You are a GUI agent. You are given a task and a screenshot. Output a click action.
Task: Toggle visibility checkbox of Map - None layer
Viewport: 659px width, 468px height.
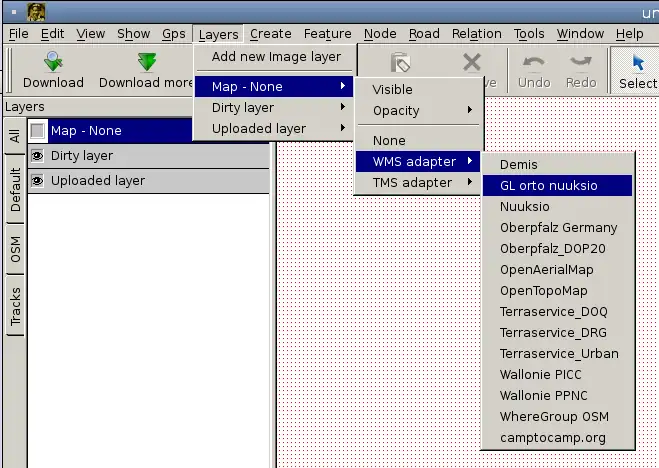click(38, 131)
